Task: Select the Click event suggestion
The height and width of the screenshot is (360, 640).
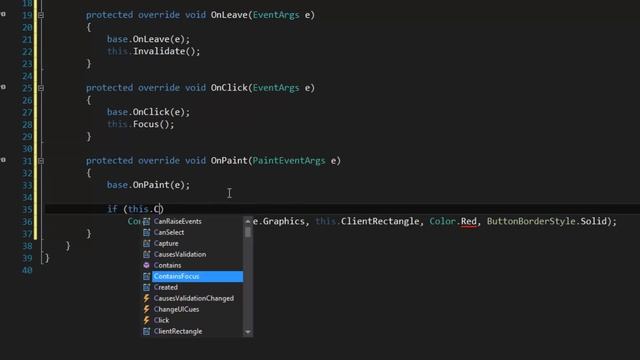Action: [x=161, y=320]
